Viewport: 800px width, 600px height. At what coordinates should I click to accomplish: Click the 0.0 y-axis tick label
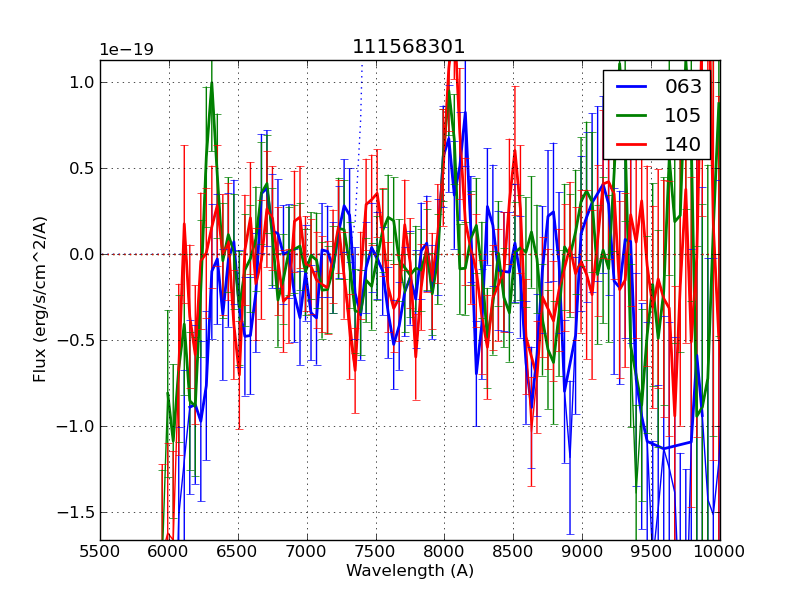click(82, 254)
